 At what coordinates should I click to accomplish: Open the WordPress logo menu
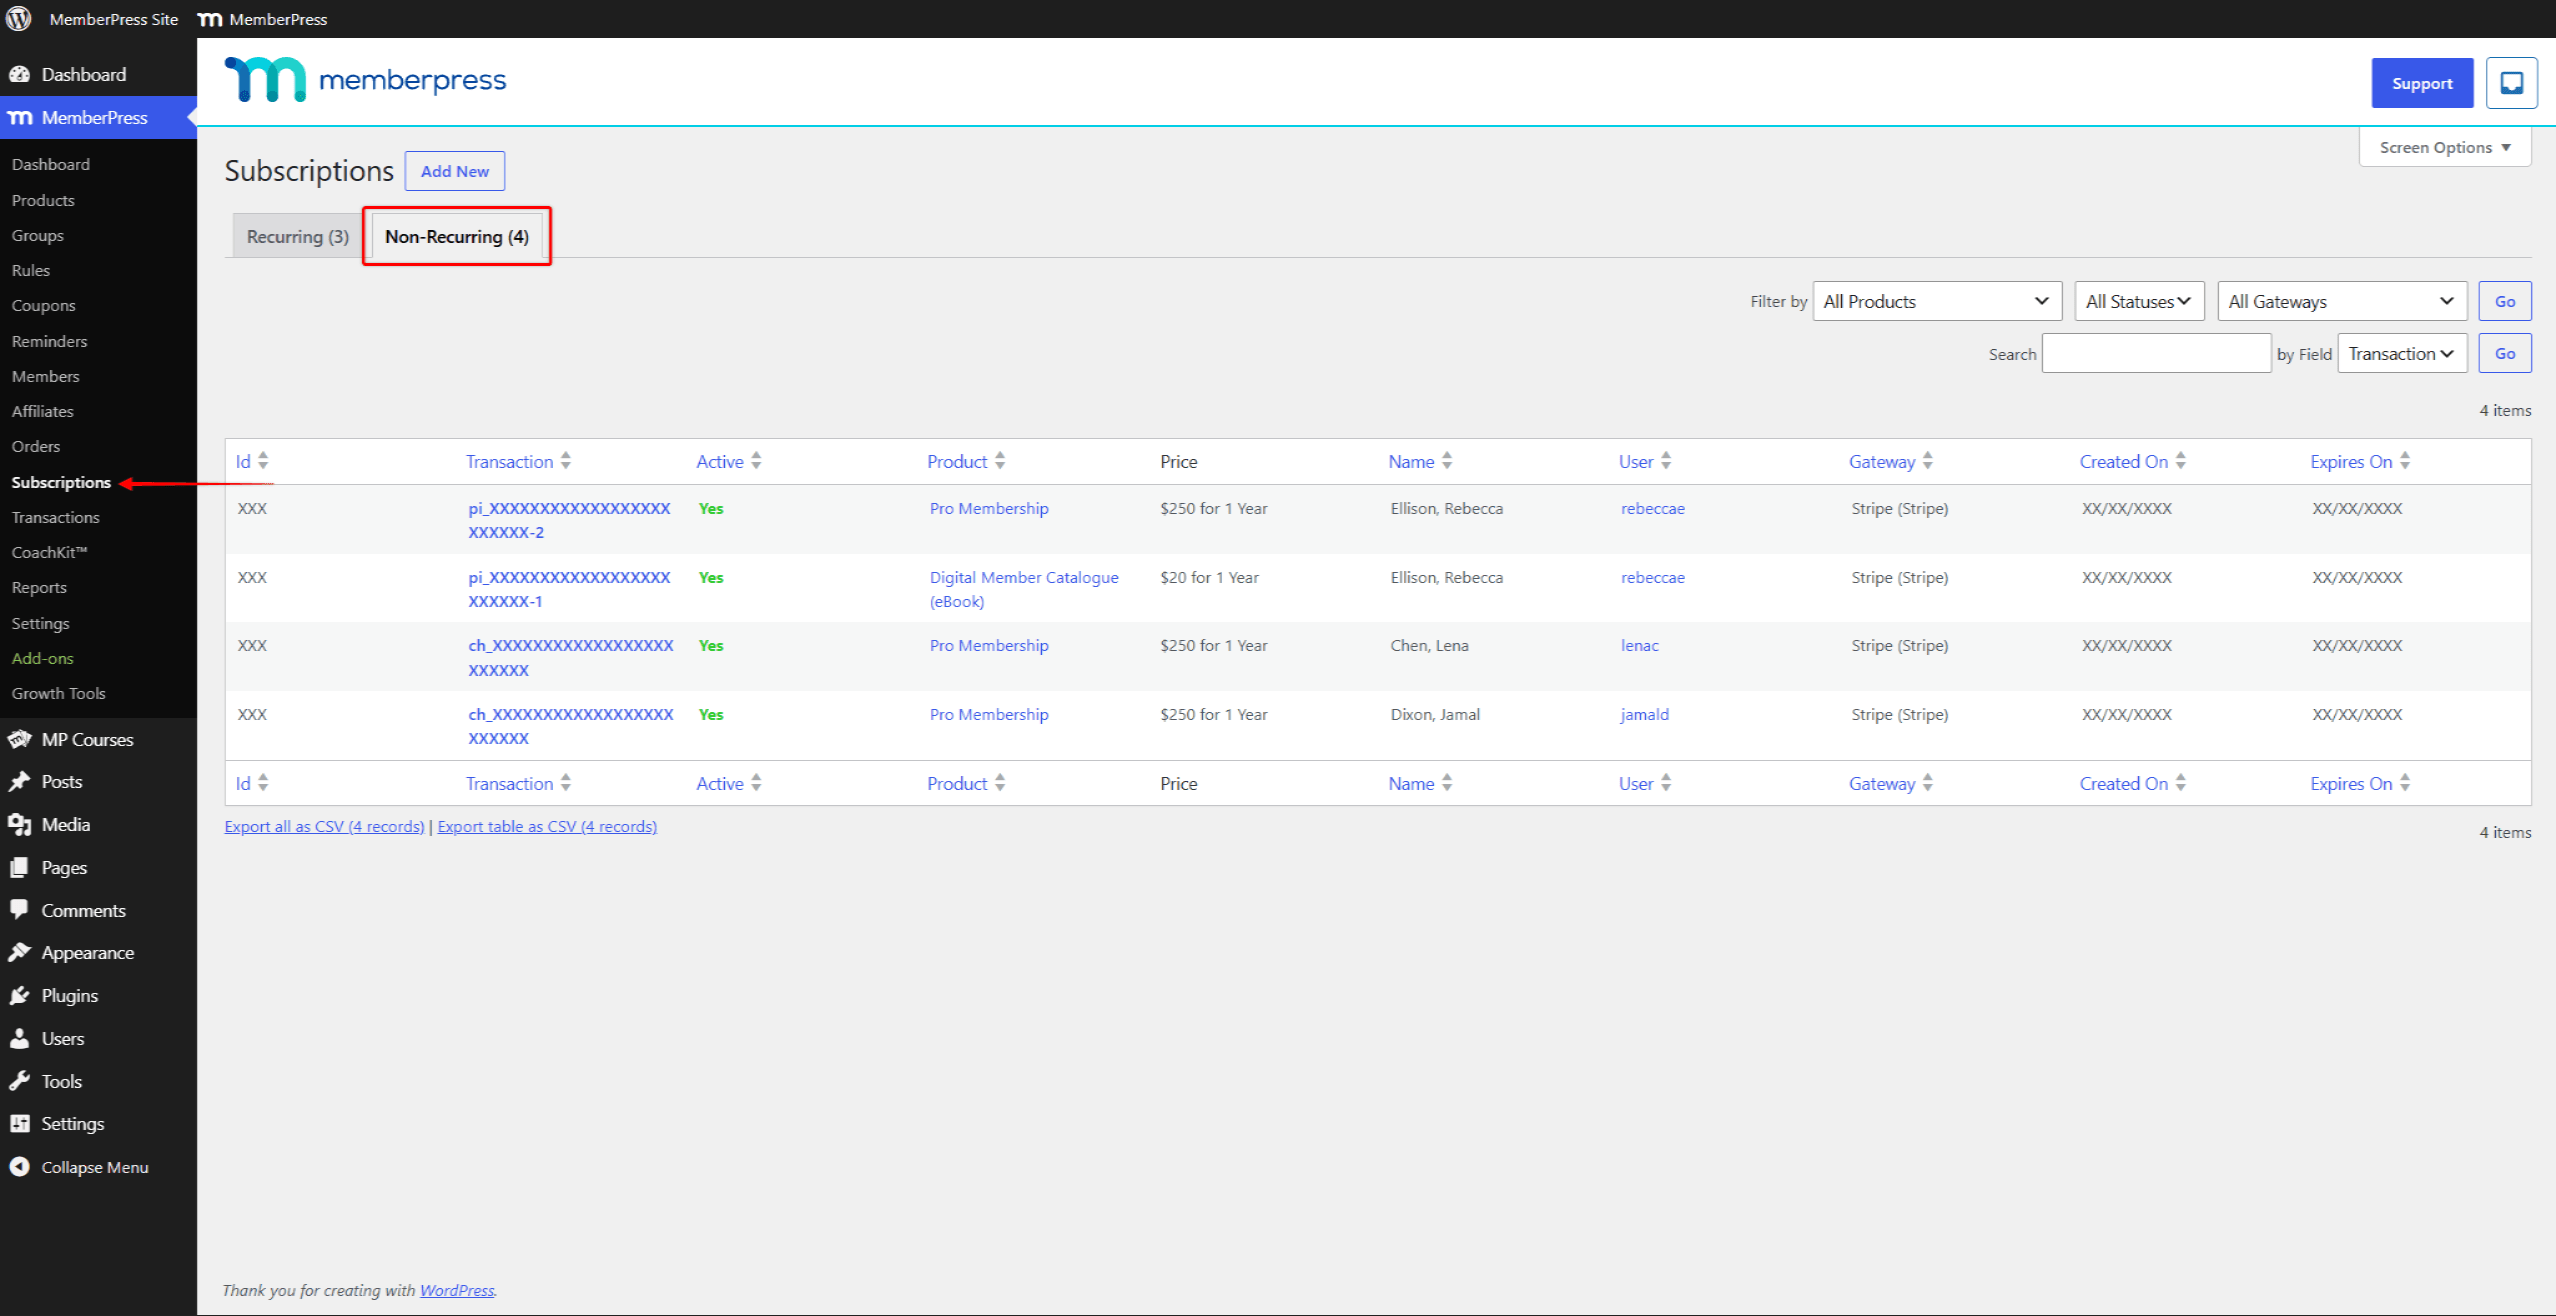(19, 19)
